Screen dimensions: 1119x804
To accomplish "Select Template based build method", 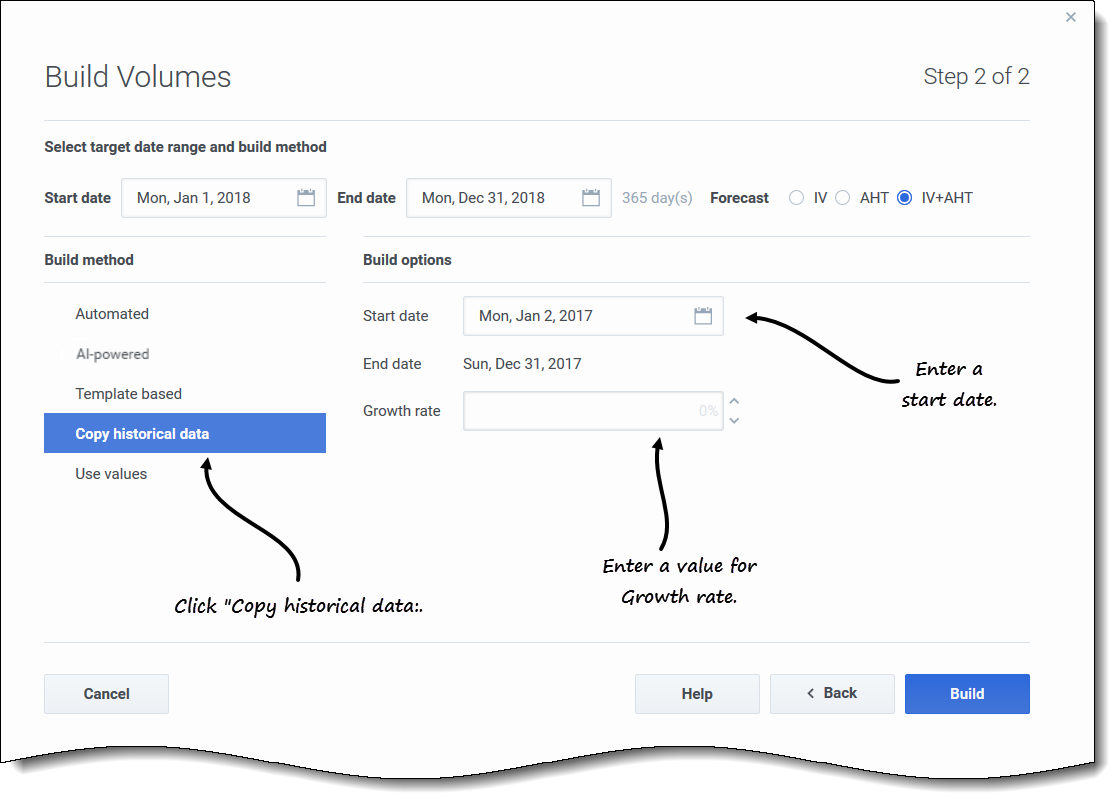I will coord(129,394).
